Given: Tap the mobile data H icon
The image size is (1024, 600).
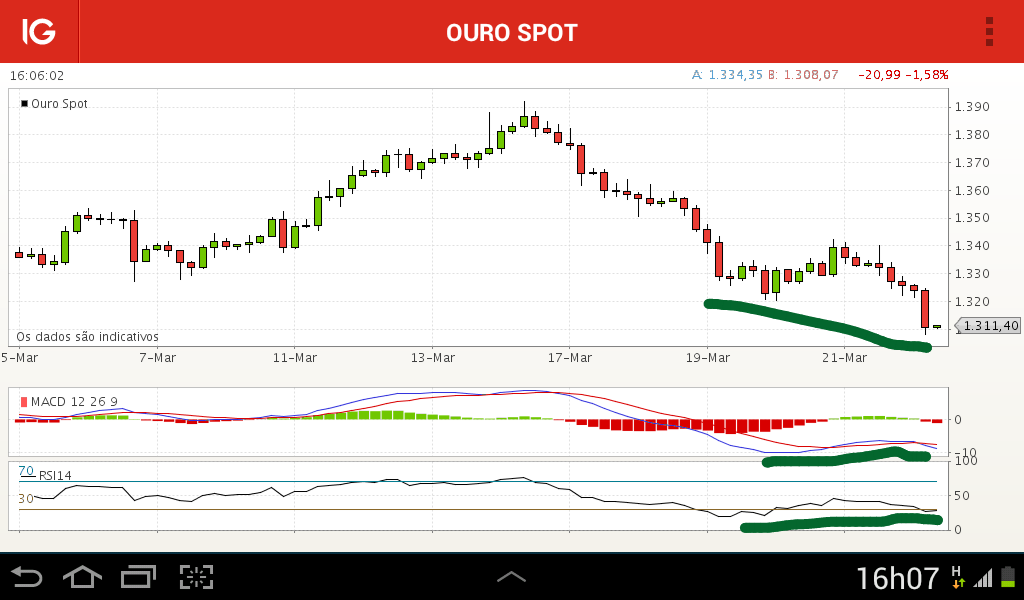Looking at the screenshot, I should coord(958,577).
